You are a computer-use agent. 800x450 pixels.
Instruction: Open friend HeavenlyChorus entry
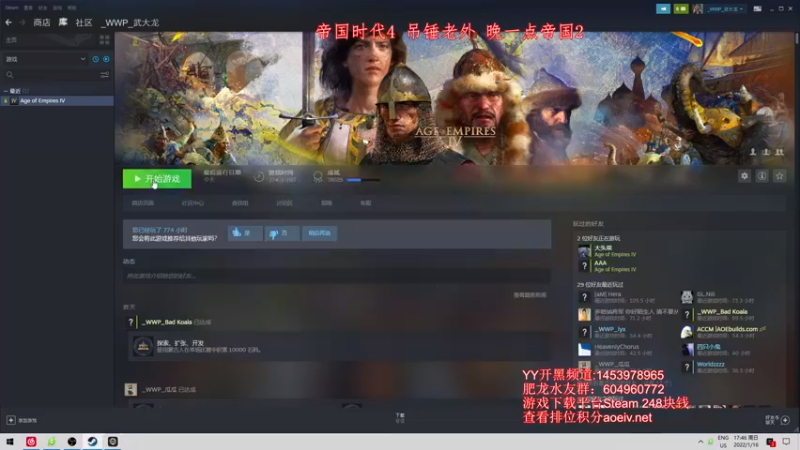(615, 349)
